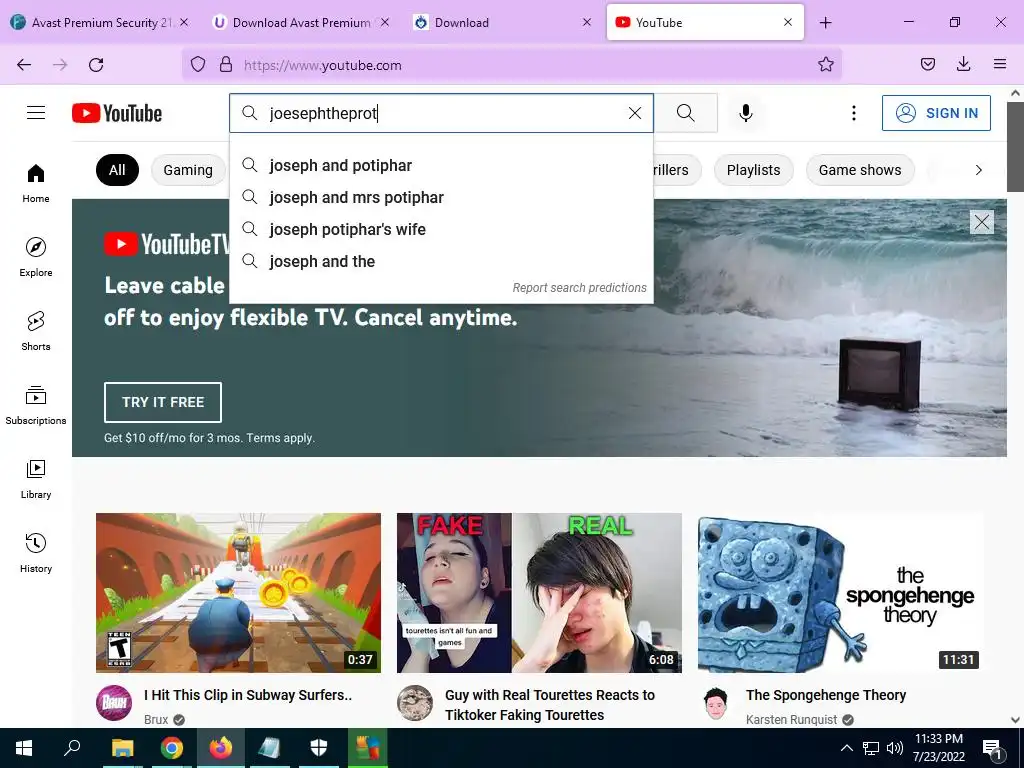
Task: Click the magnifier search button
Action: tap(686, 113)
